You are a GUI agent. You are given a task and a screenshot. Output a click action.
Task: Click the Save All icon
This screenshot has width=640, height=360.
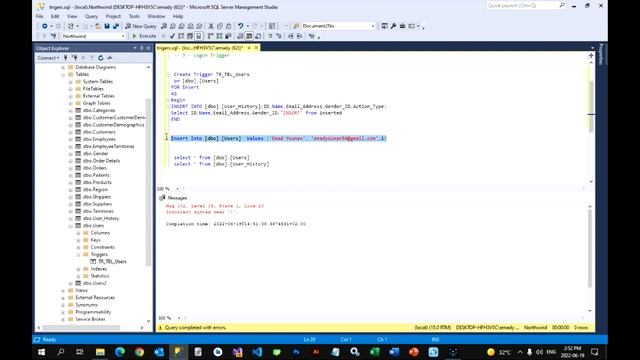tap(116, 26)
